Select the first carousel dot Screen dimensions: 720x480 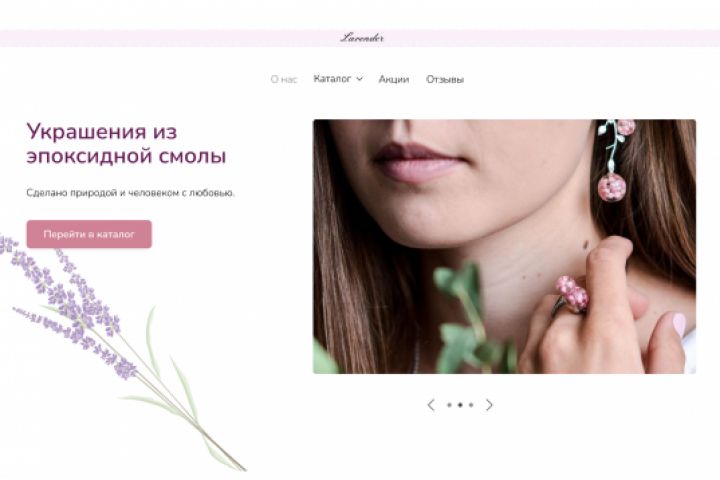[449, 405]
